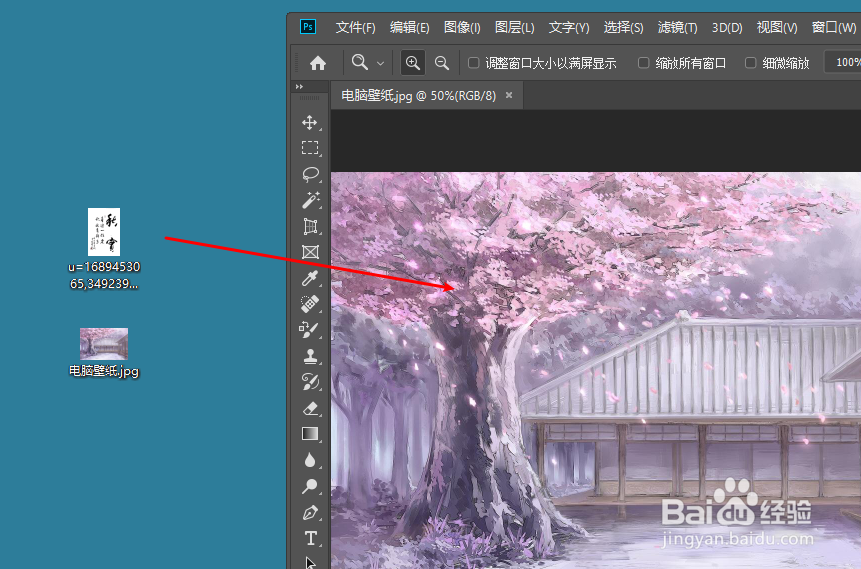Select the Rectangular Marquee tool

310,148
